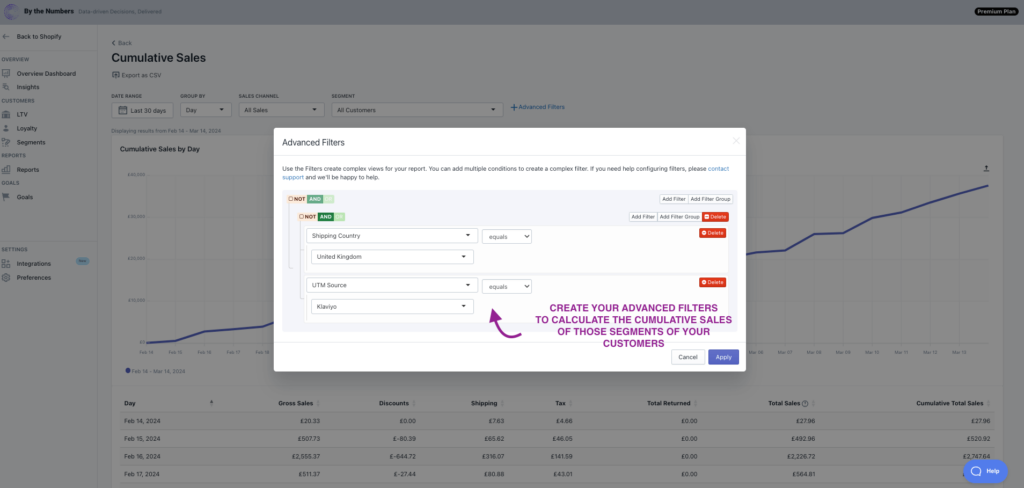Click the help icon next to Total Sales

point(805,403)
